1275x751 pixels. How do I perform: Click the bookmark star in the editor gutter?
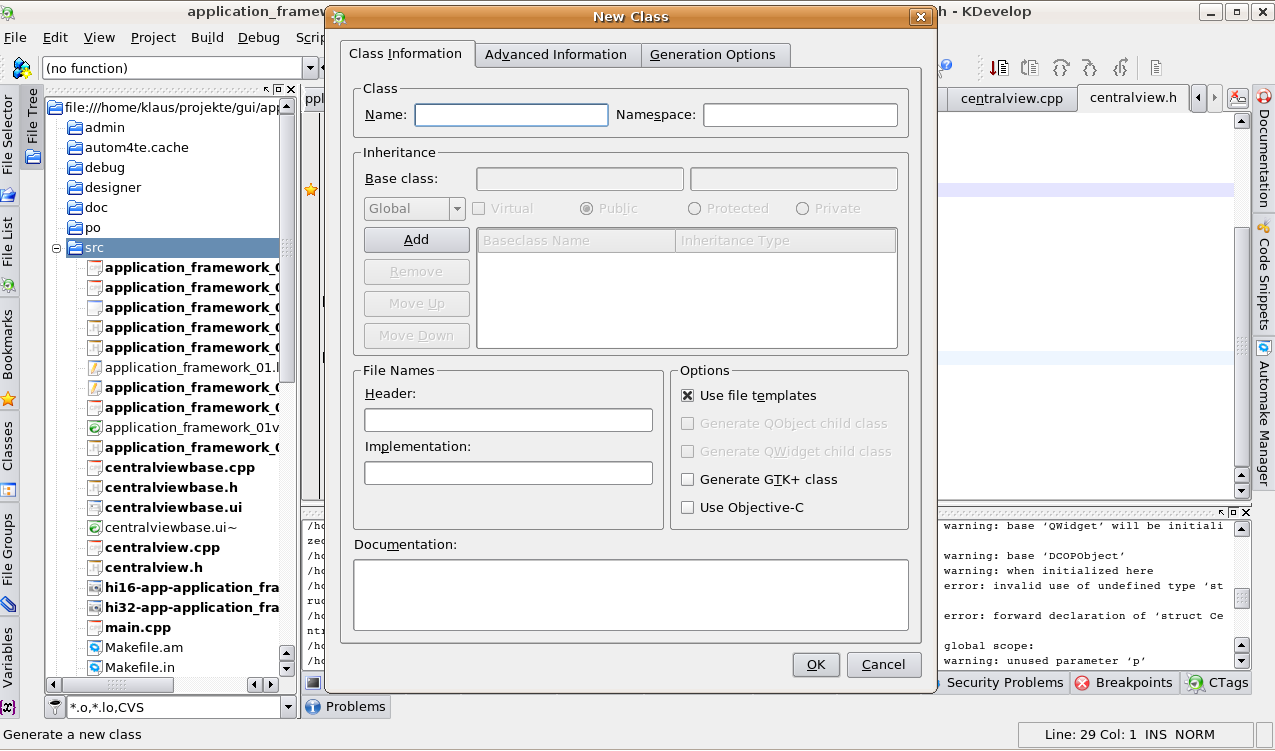(x=311, y=189)
